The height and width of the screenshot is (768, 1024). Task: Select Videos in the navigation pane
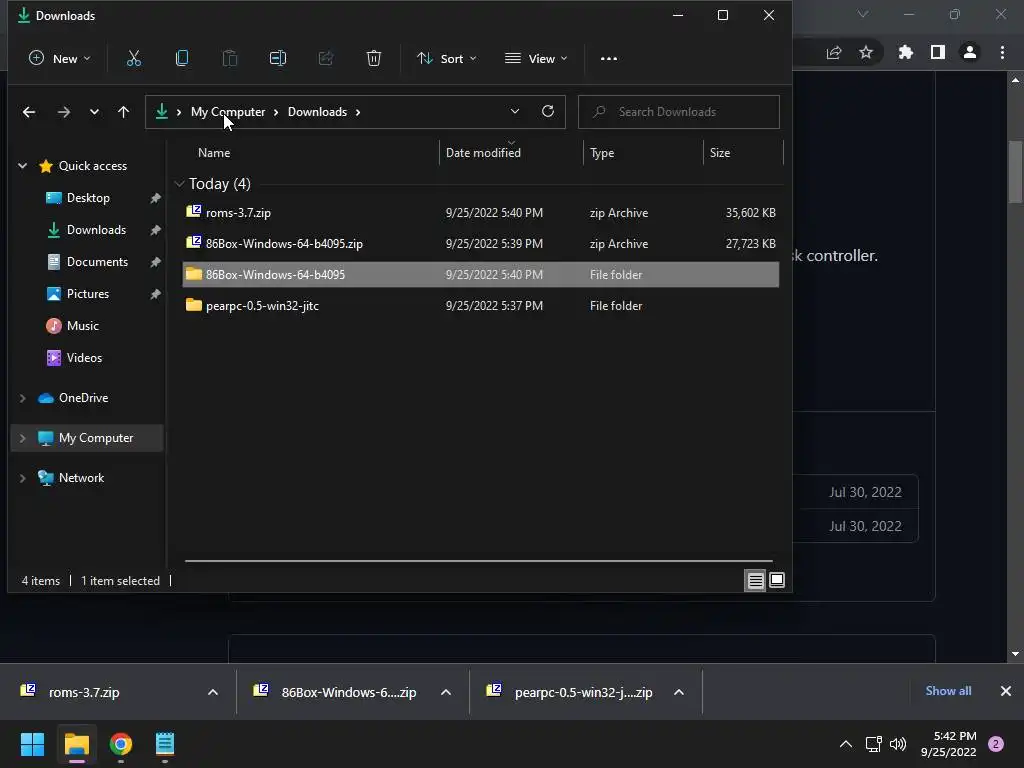[84, 358]
